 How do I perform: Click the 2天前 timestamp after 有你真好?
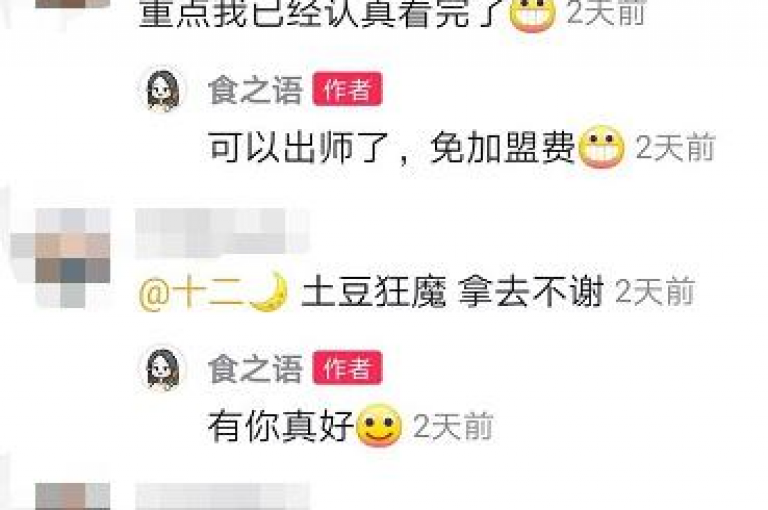tap(453, 426)
